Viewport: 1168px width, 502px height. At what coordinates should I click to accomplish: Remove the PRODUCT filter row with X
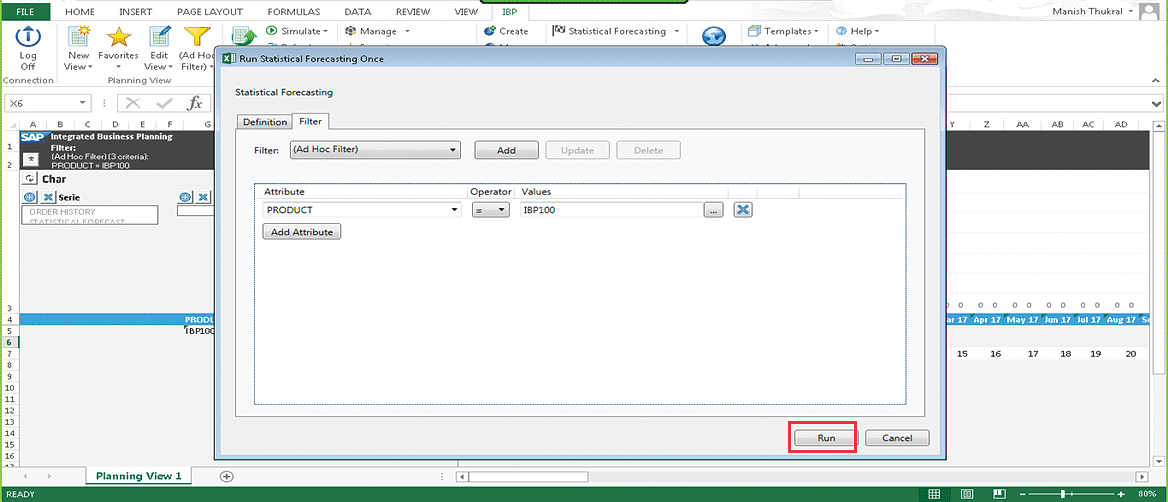pyautogui.click(x=742, y=210)
